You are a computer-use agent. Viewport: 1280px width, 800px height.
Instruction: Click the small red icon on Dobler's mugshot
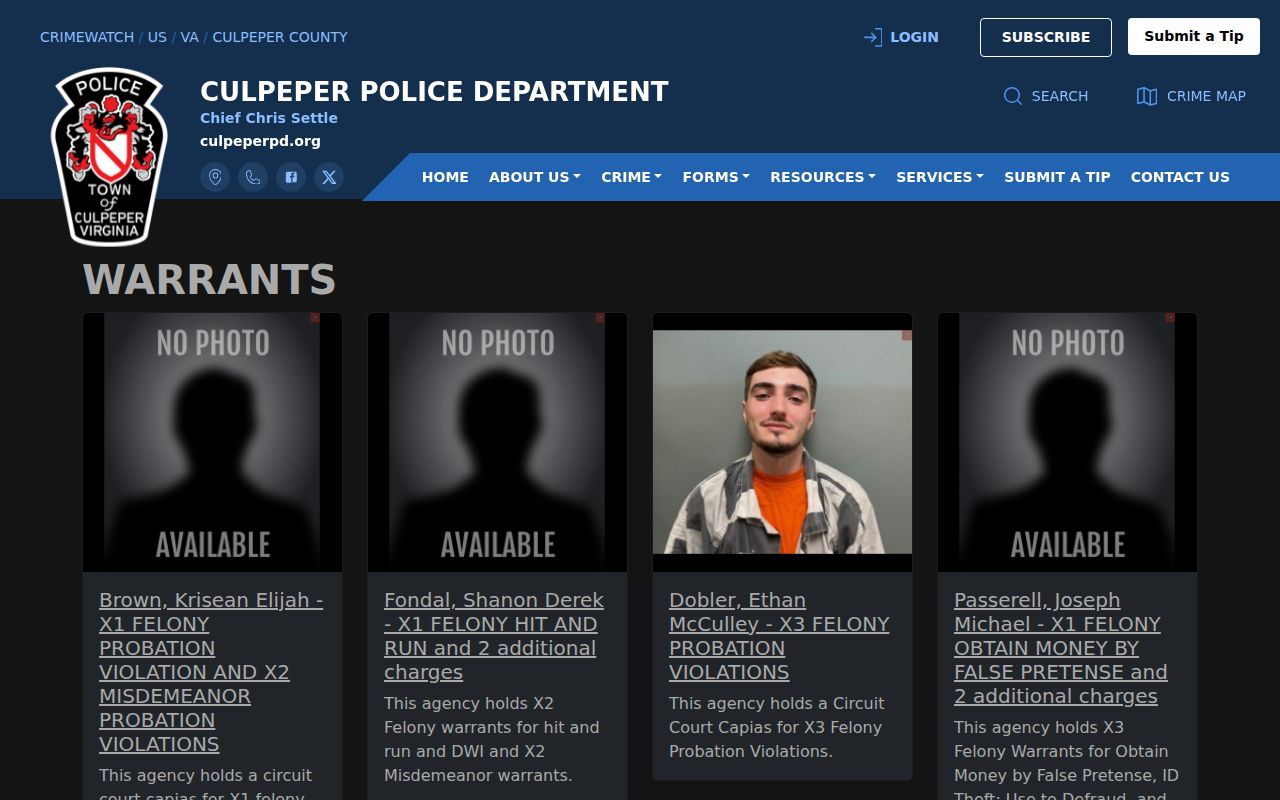coord(907,335)
